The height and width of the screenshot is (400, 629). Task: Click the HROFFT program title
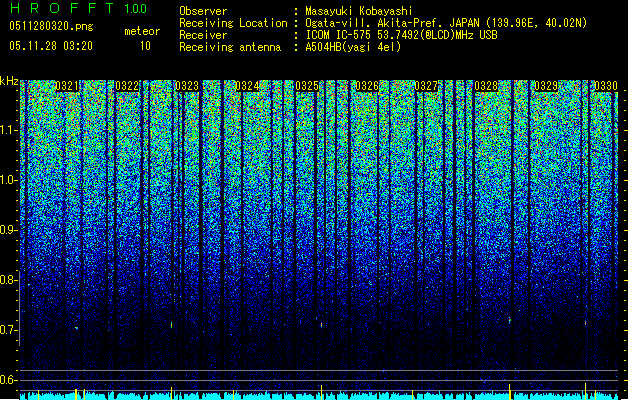point(62,8)
